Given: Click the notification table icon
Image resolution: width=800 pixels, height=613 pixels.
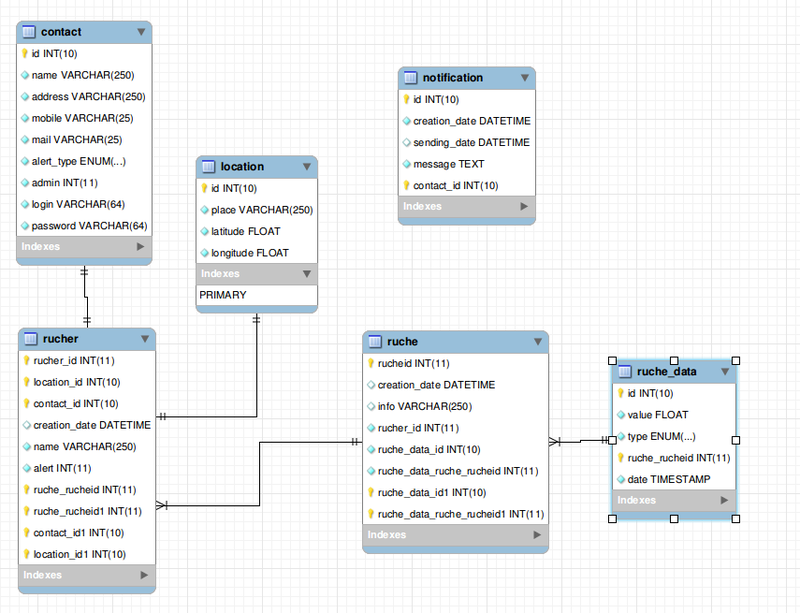Looking at the screenshot, I should (x=410, y=78).
